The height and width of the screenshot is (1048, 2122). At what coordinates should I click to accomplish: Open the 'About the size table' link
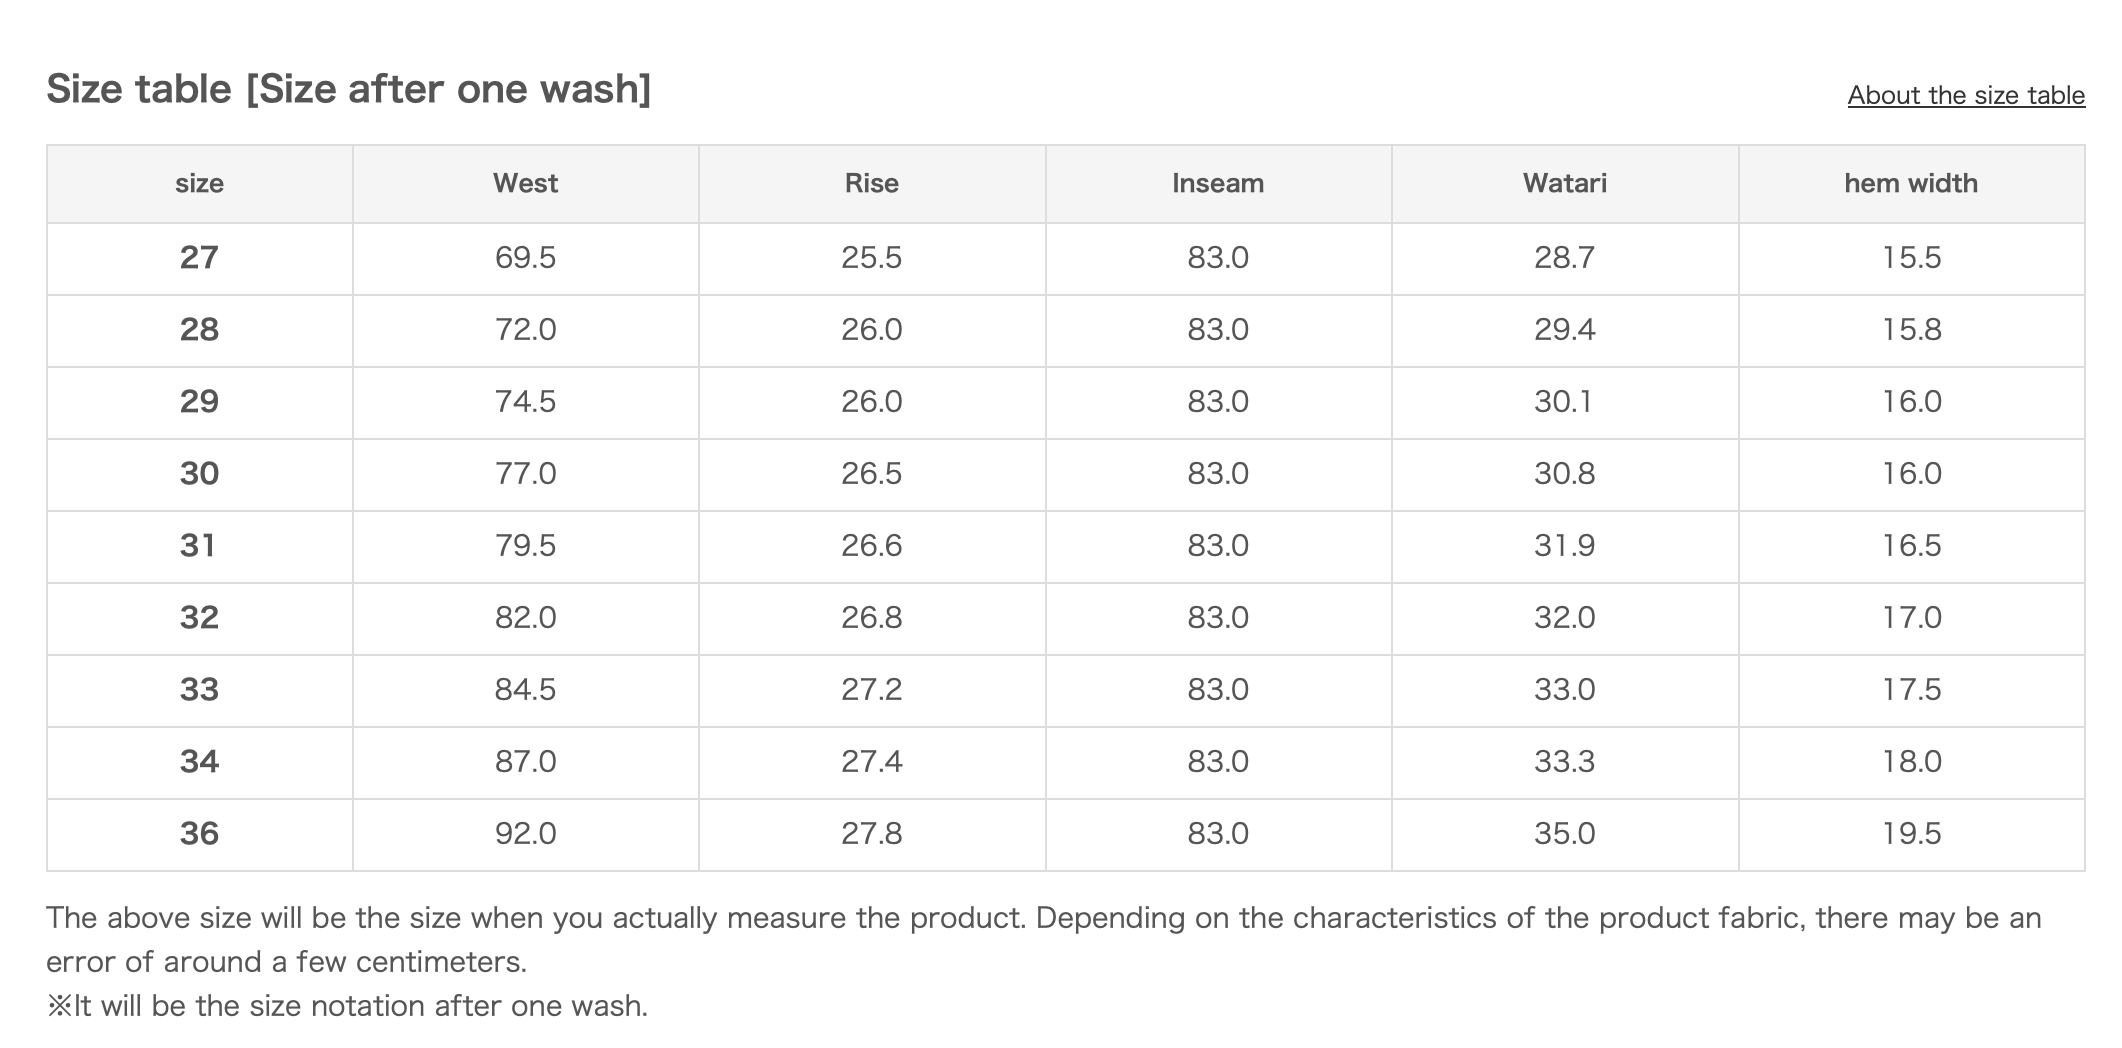(1965, 95)
